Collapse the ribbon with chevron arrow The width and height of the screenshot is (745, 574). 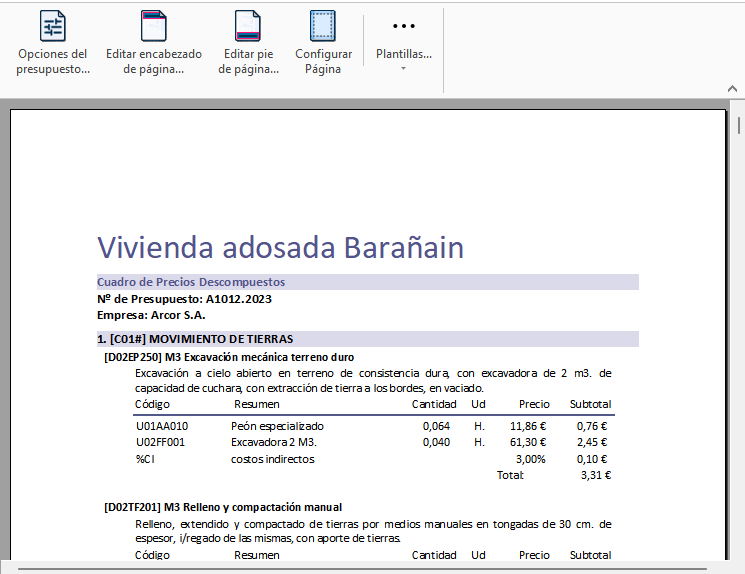point(732,88)
